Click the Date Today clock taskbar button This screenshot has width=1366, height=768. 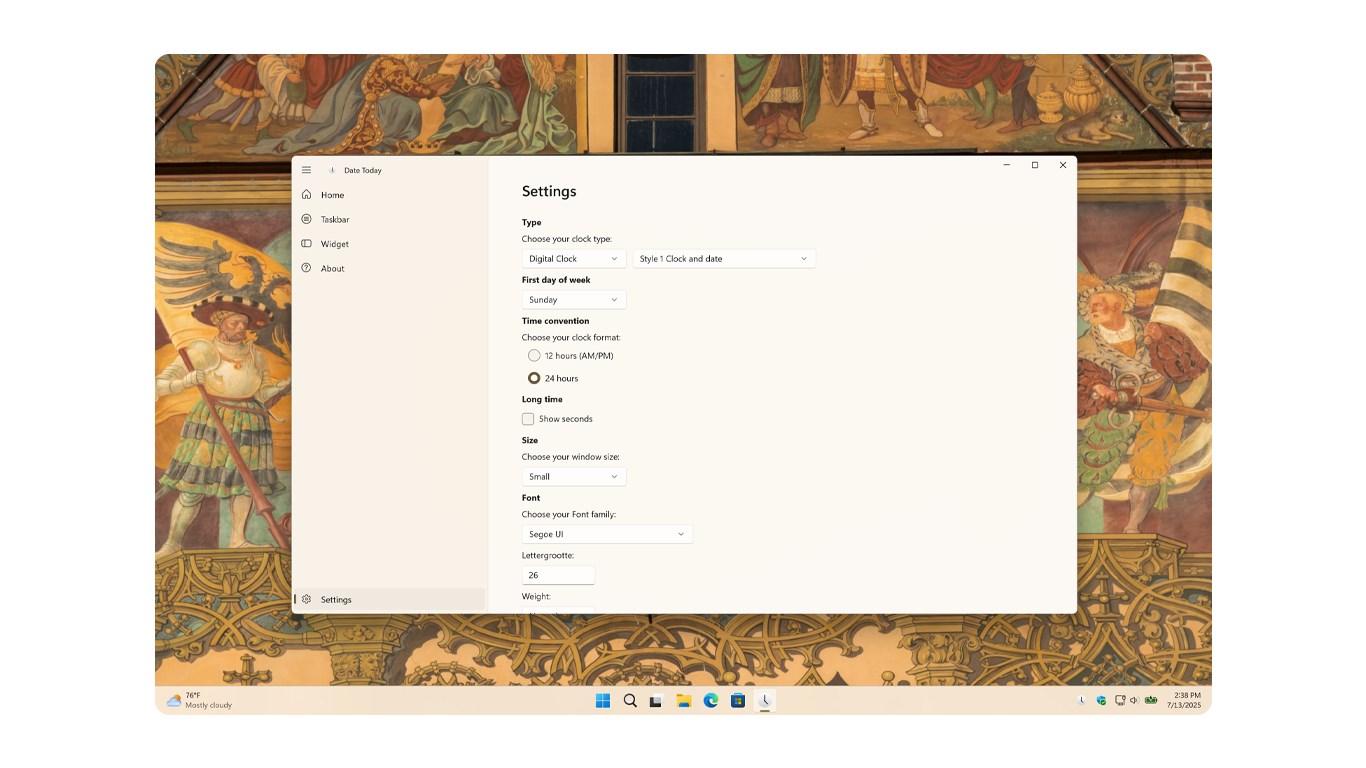(765, 701)
